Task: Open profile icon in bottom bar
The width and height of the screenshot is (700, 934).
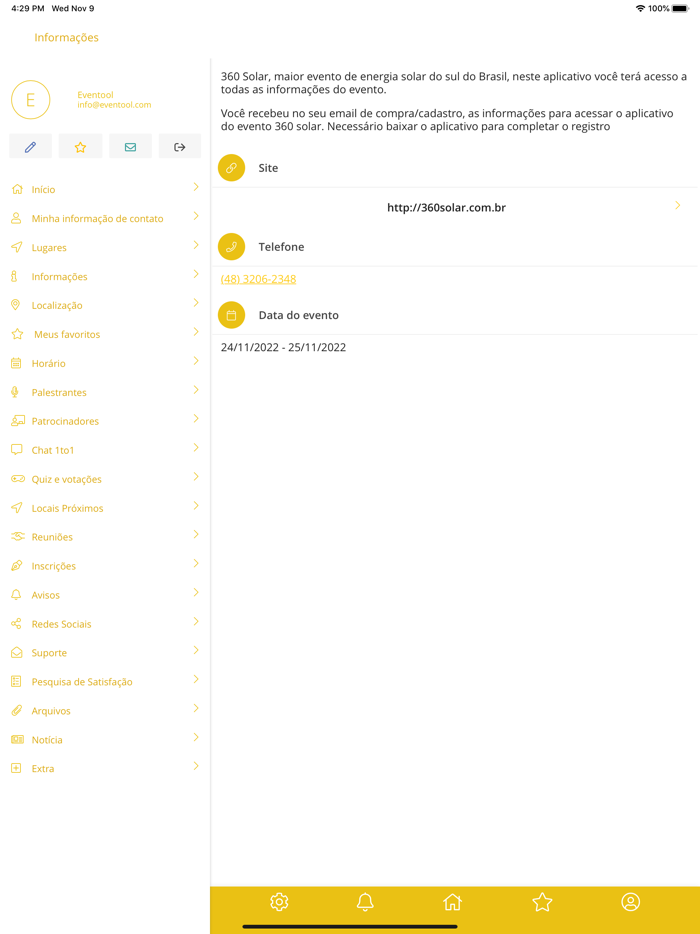Action: point(630,902)
